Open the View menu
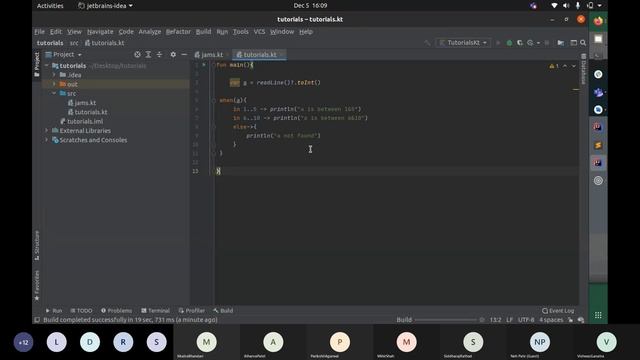Image resolution: width=640 pixels, height=360 pixels. pyautogui.click(x=74, y=31)
